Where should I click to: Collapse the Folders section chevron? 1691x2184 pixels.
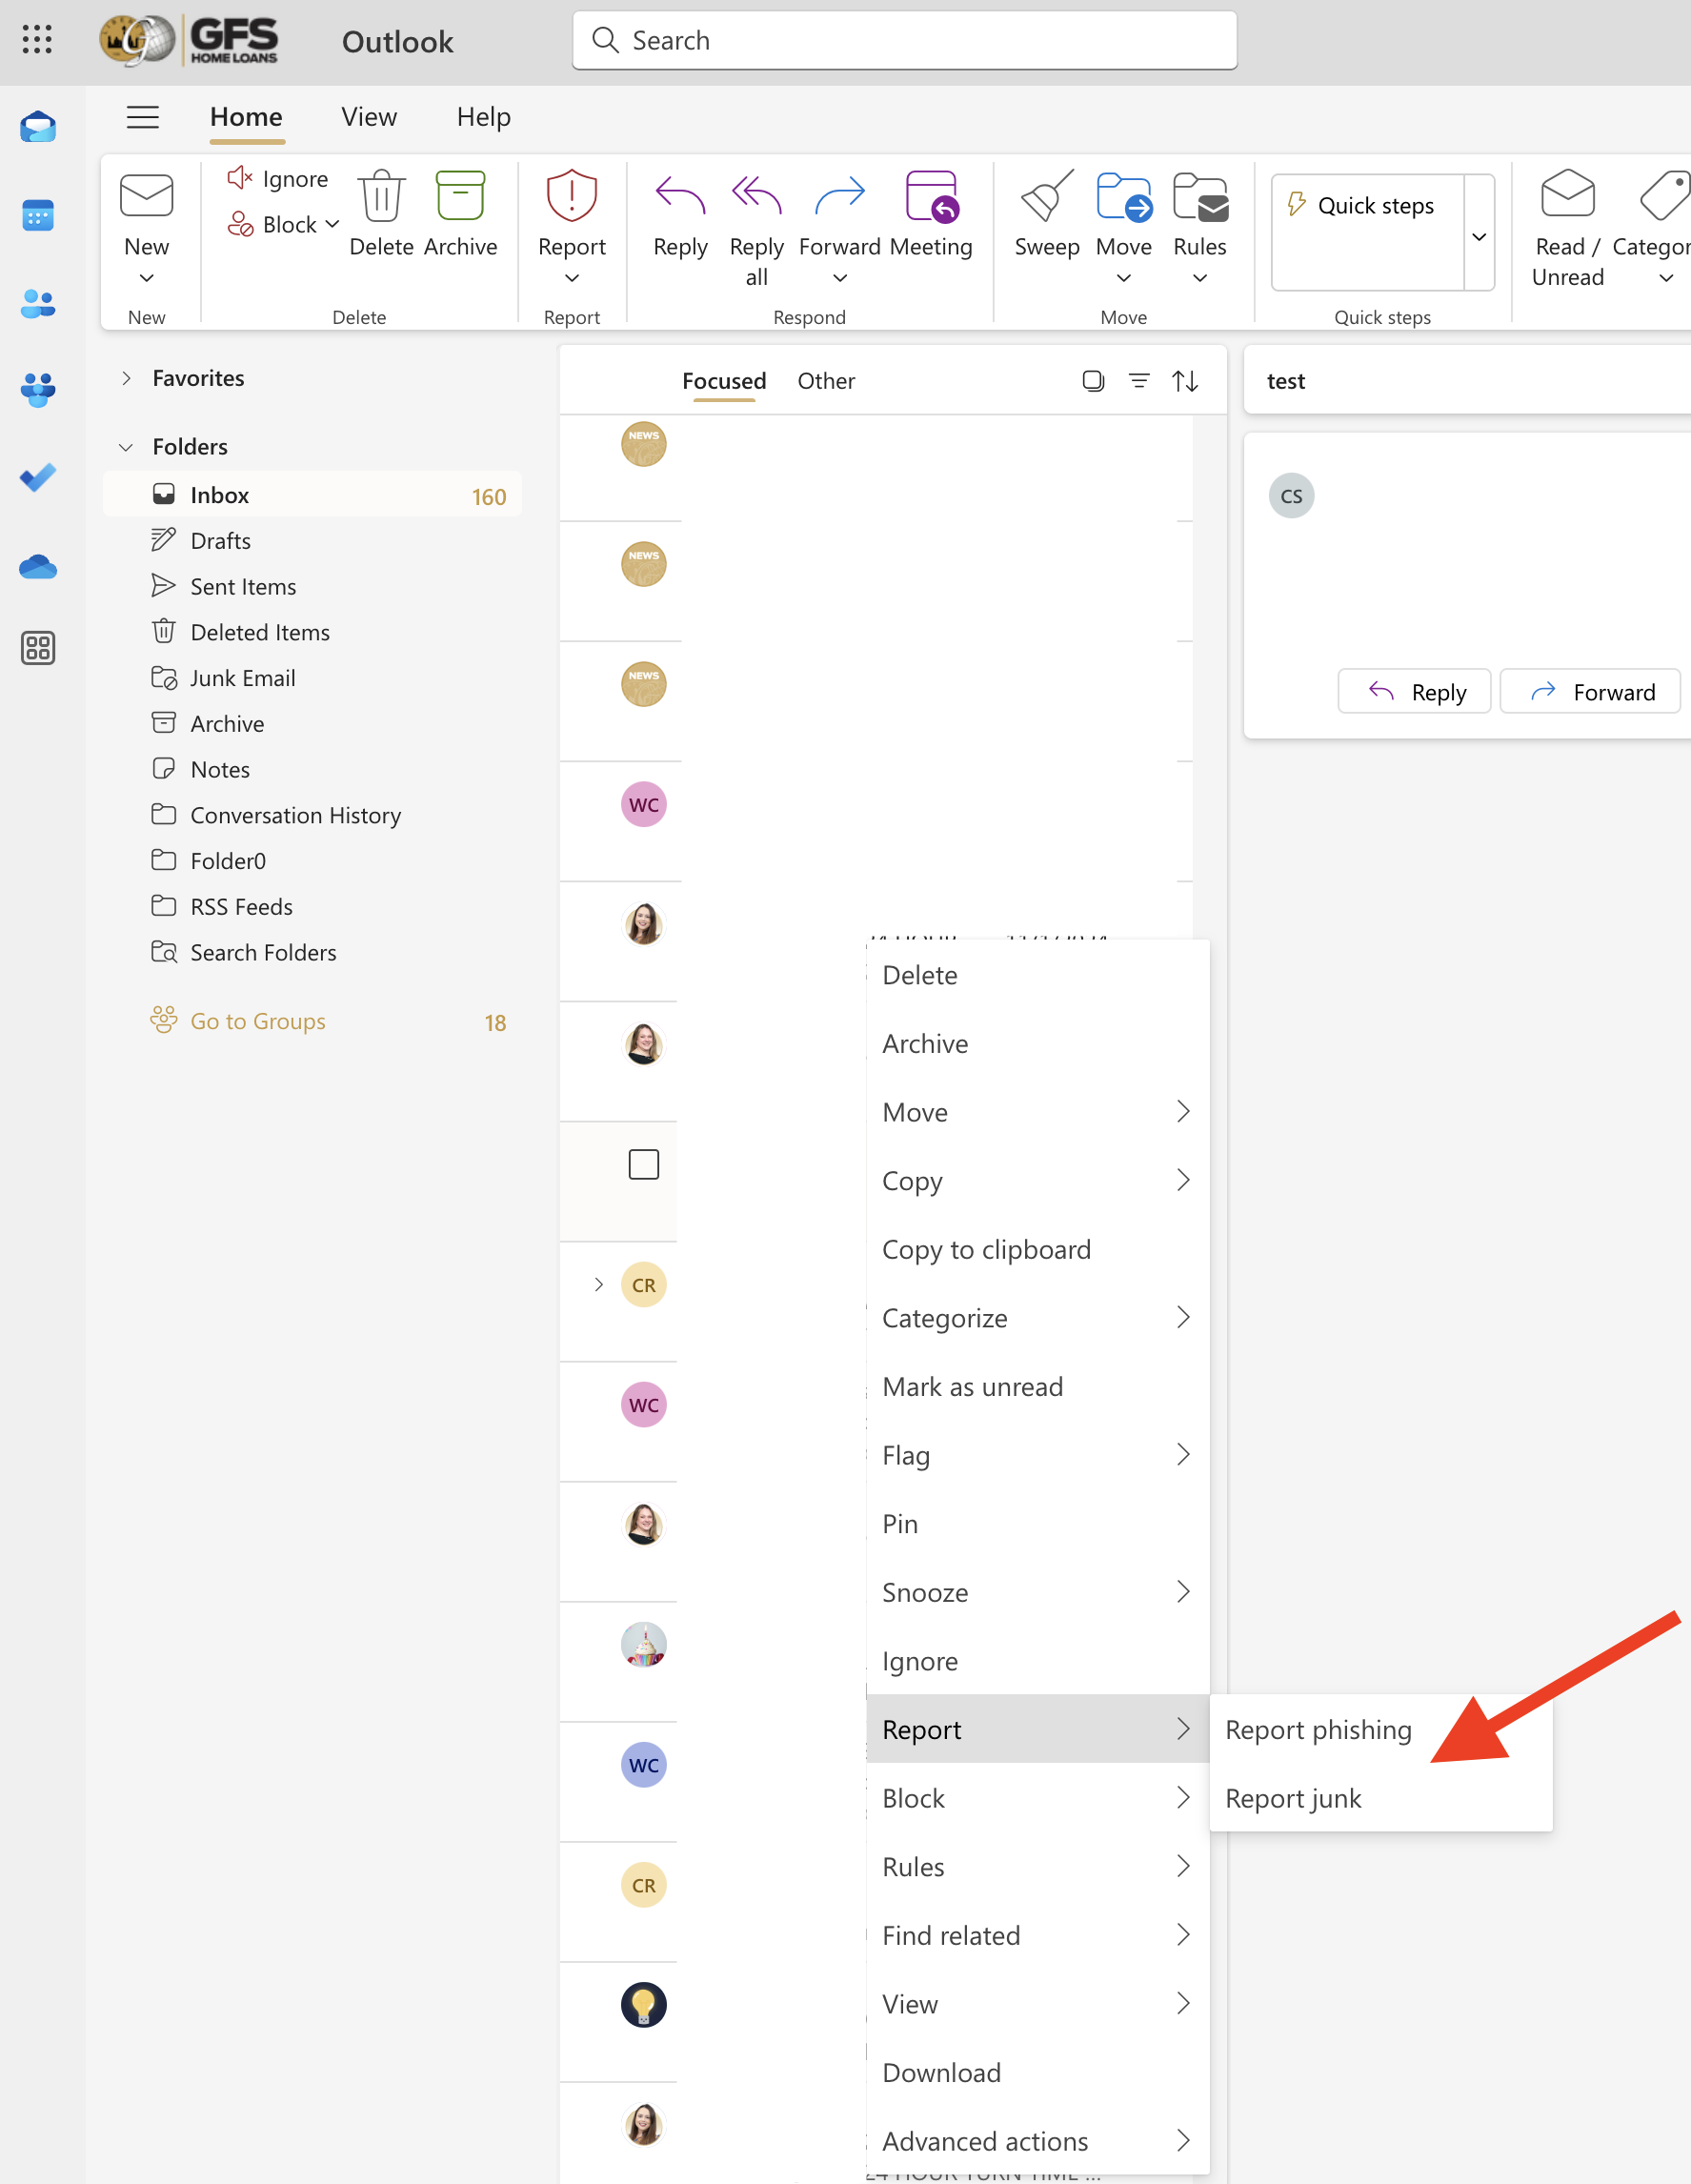126,446
